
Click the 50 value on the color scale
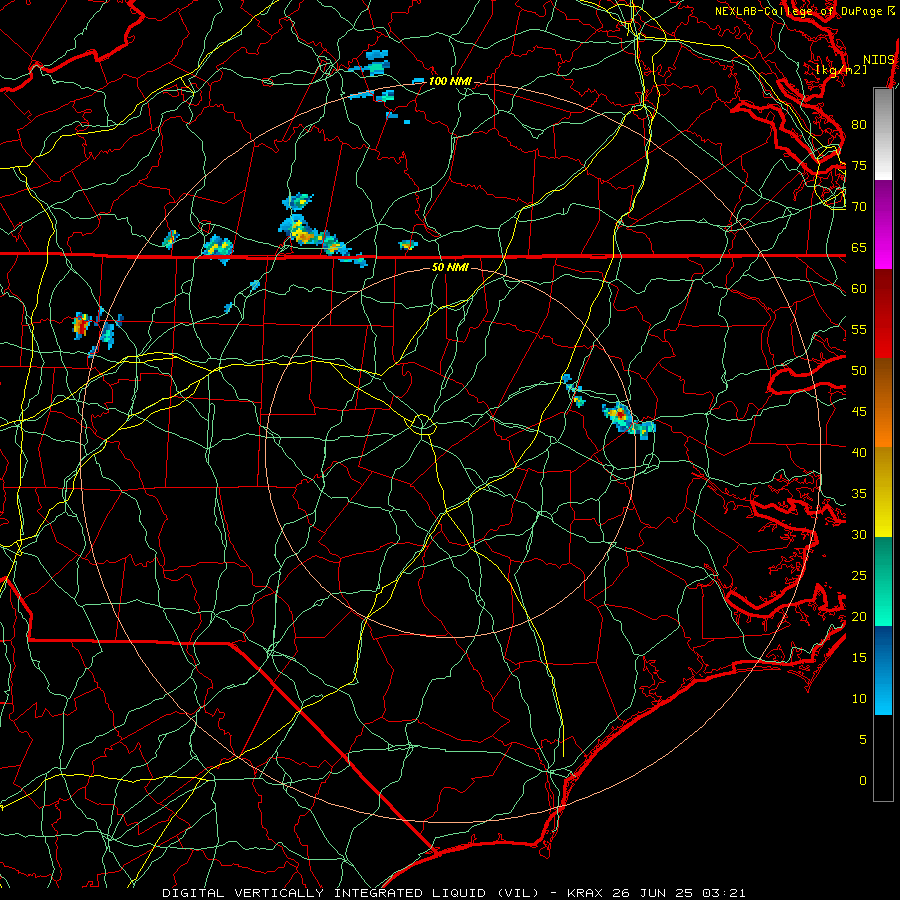tap(859, 370)
